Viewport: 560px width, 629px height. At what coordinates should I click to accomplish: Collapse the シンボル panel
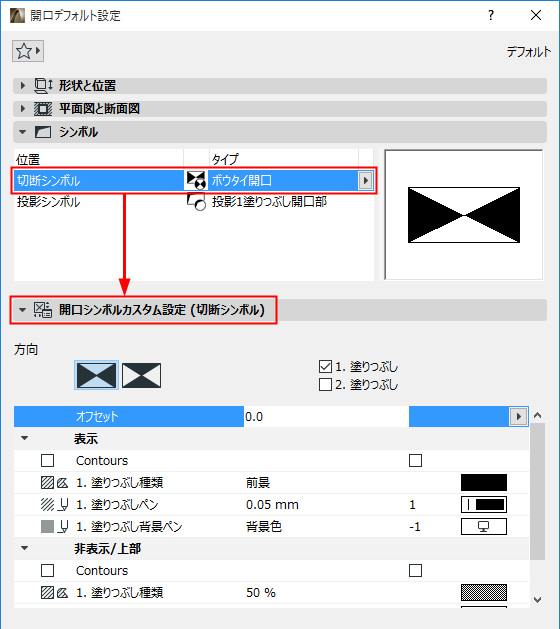22,132
